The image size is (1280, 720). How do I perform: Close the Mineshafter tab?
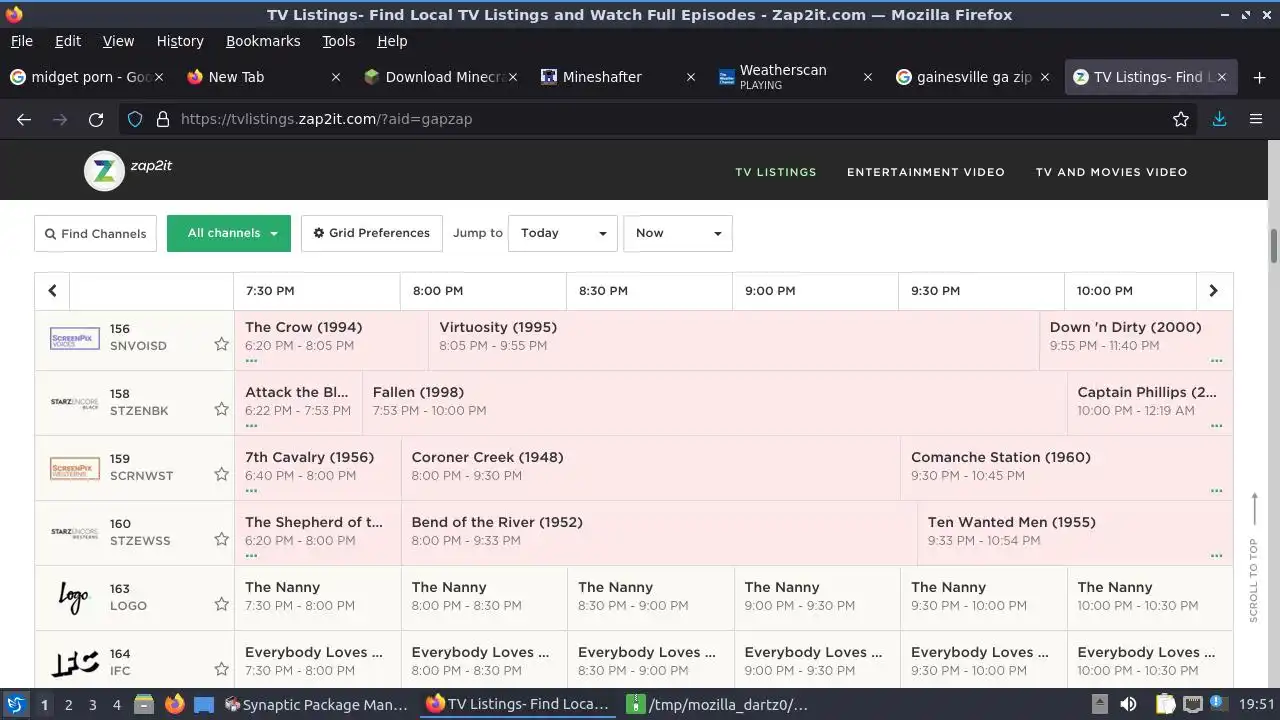pos(690,77)
